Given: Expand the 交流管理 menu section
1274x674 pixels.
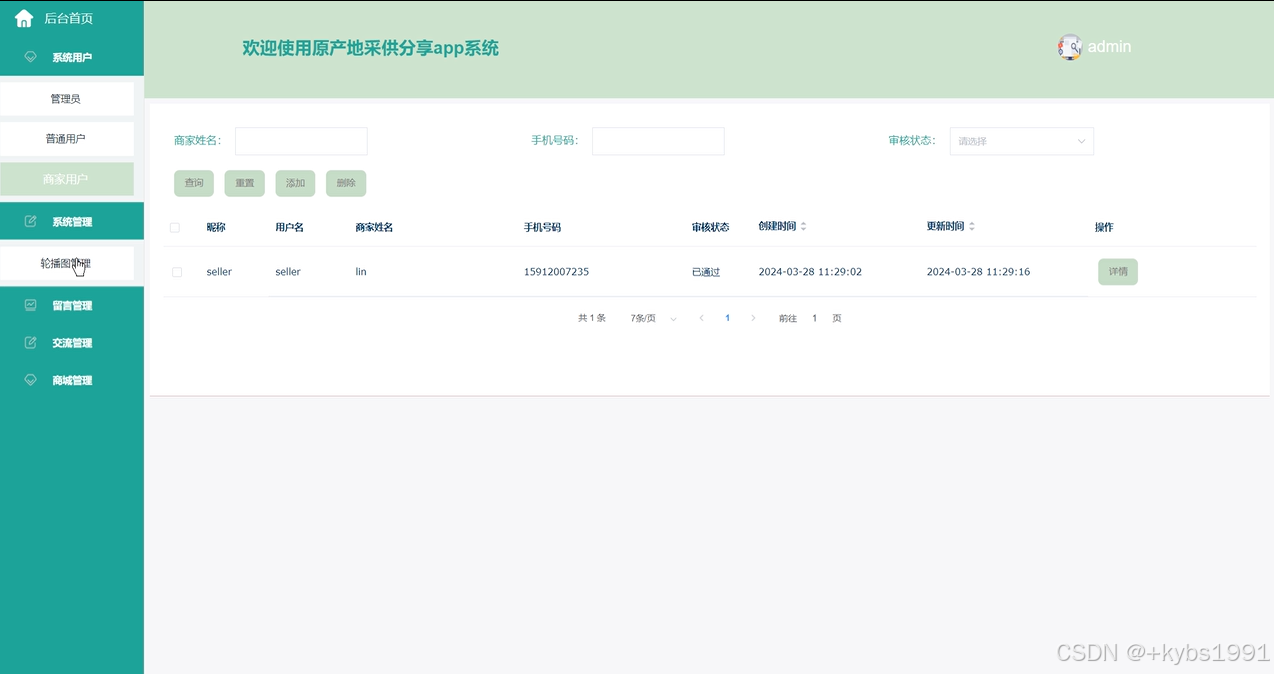Looking at the screenshot, I should pyautogui.click(x=72, y=342).
